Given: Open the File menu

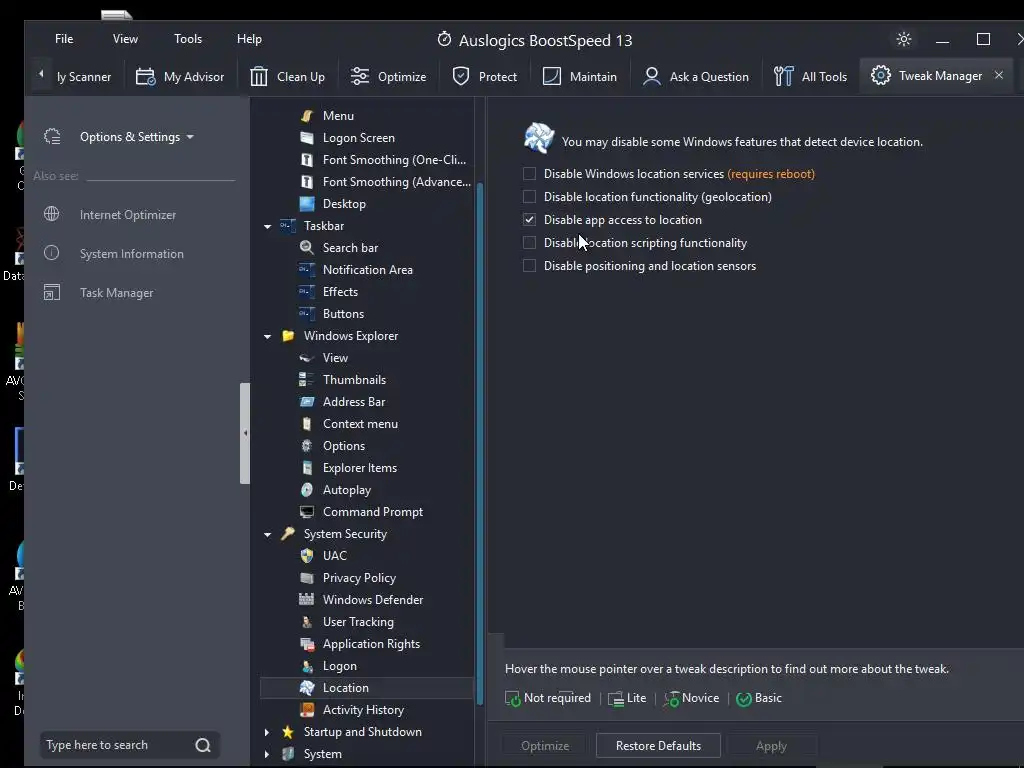Looking at the screenshot, I should coord(64,39).
